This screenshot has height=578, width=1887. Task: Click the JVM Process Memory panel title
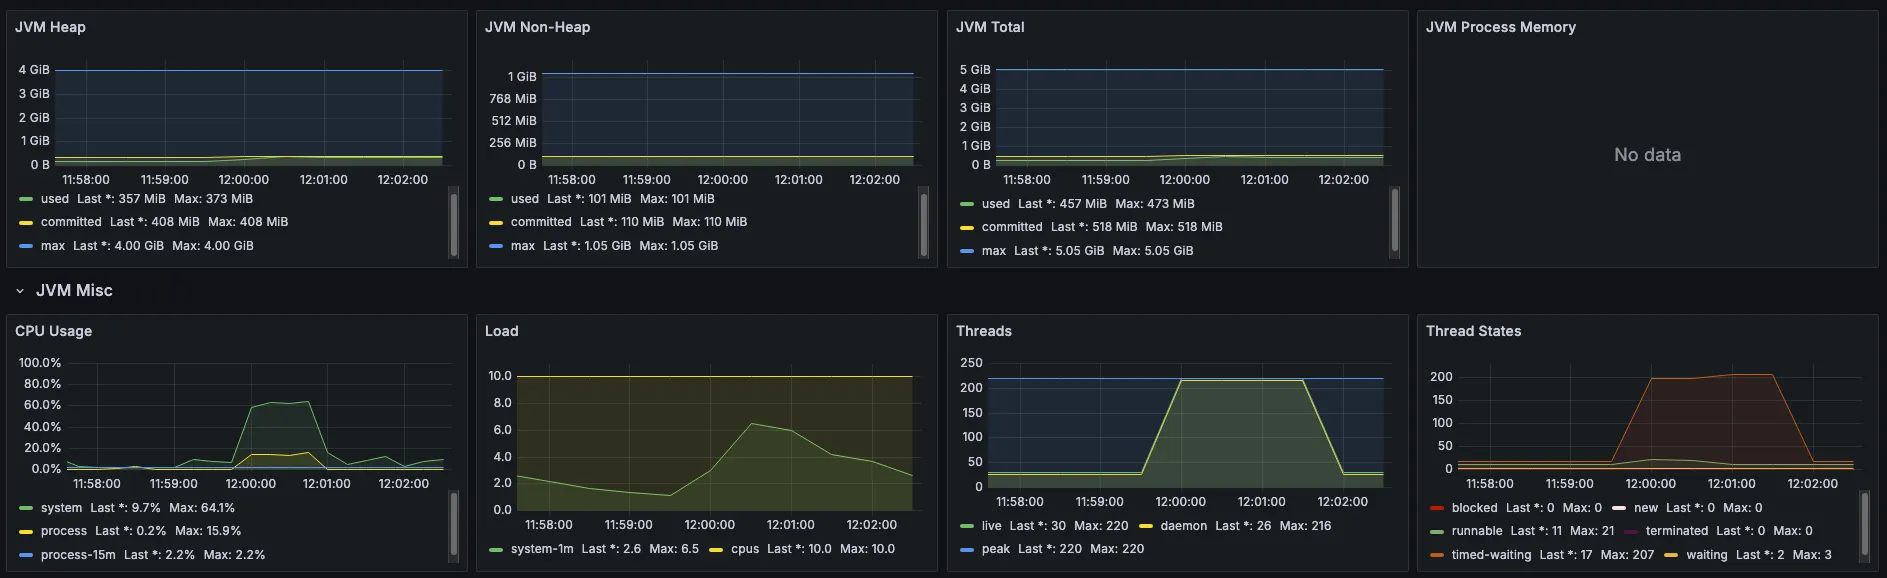(x=1500, y=27)
